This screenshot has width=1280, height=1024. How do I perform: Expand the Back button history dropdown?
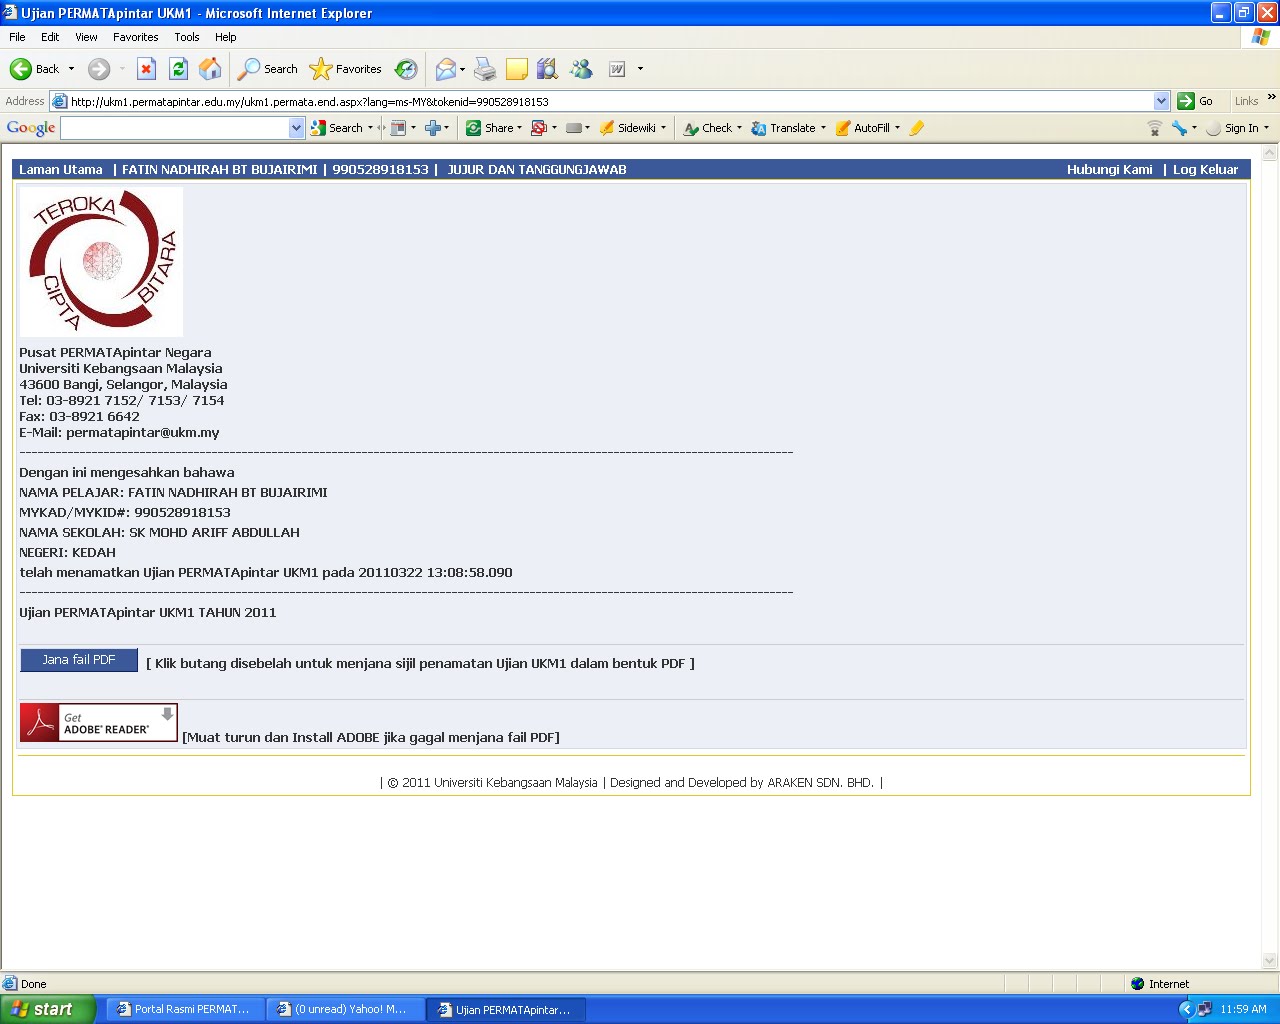(71, 69)
